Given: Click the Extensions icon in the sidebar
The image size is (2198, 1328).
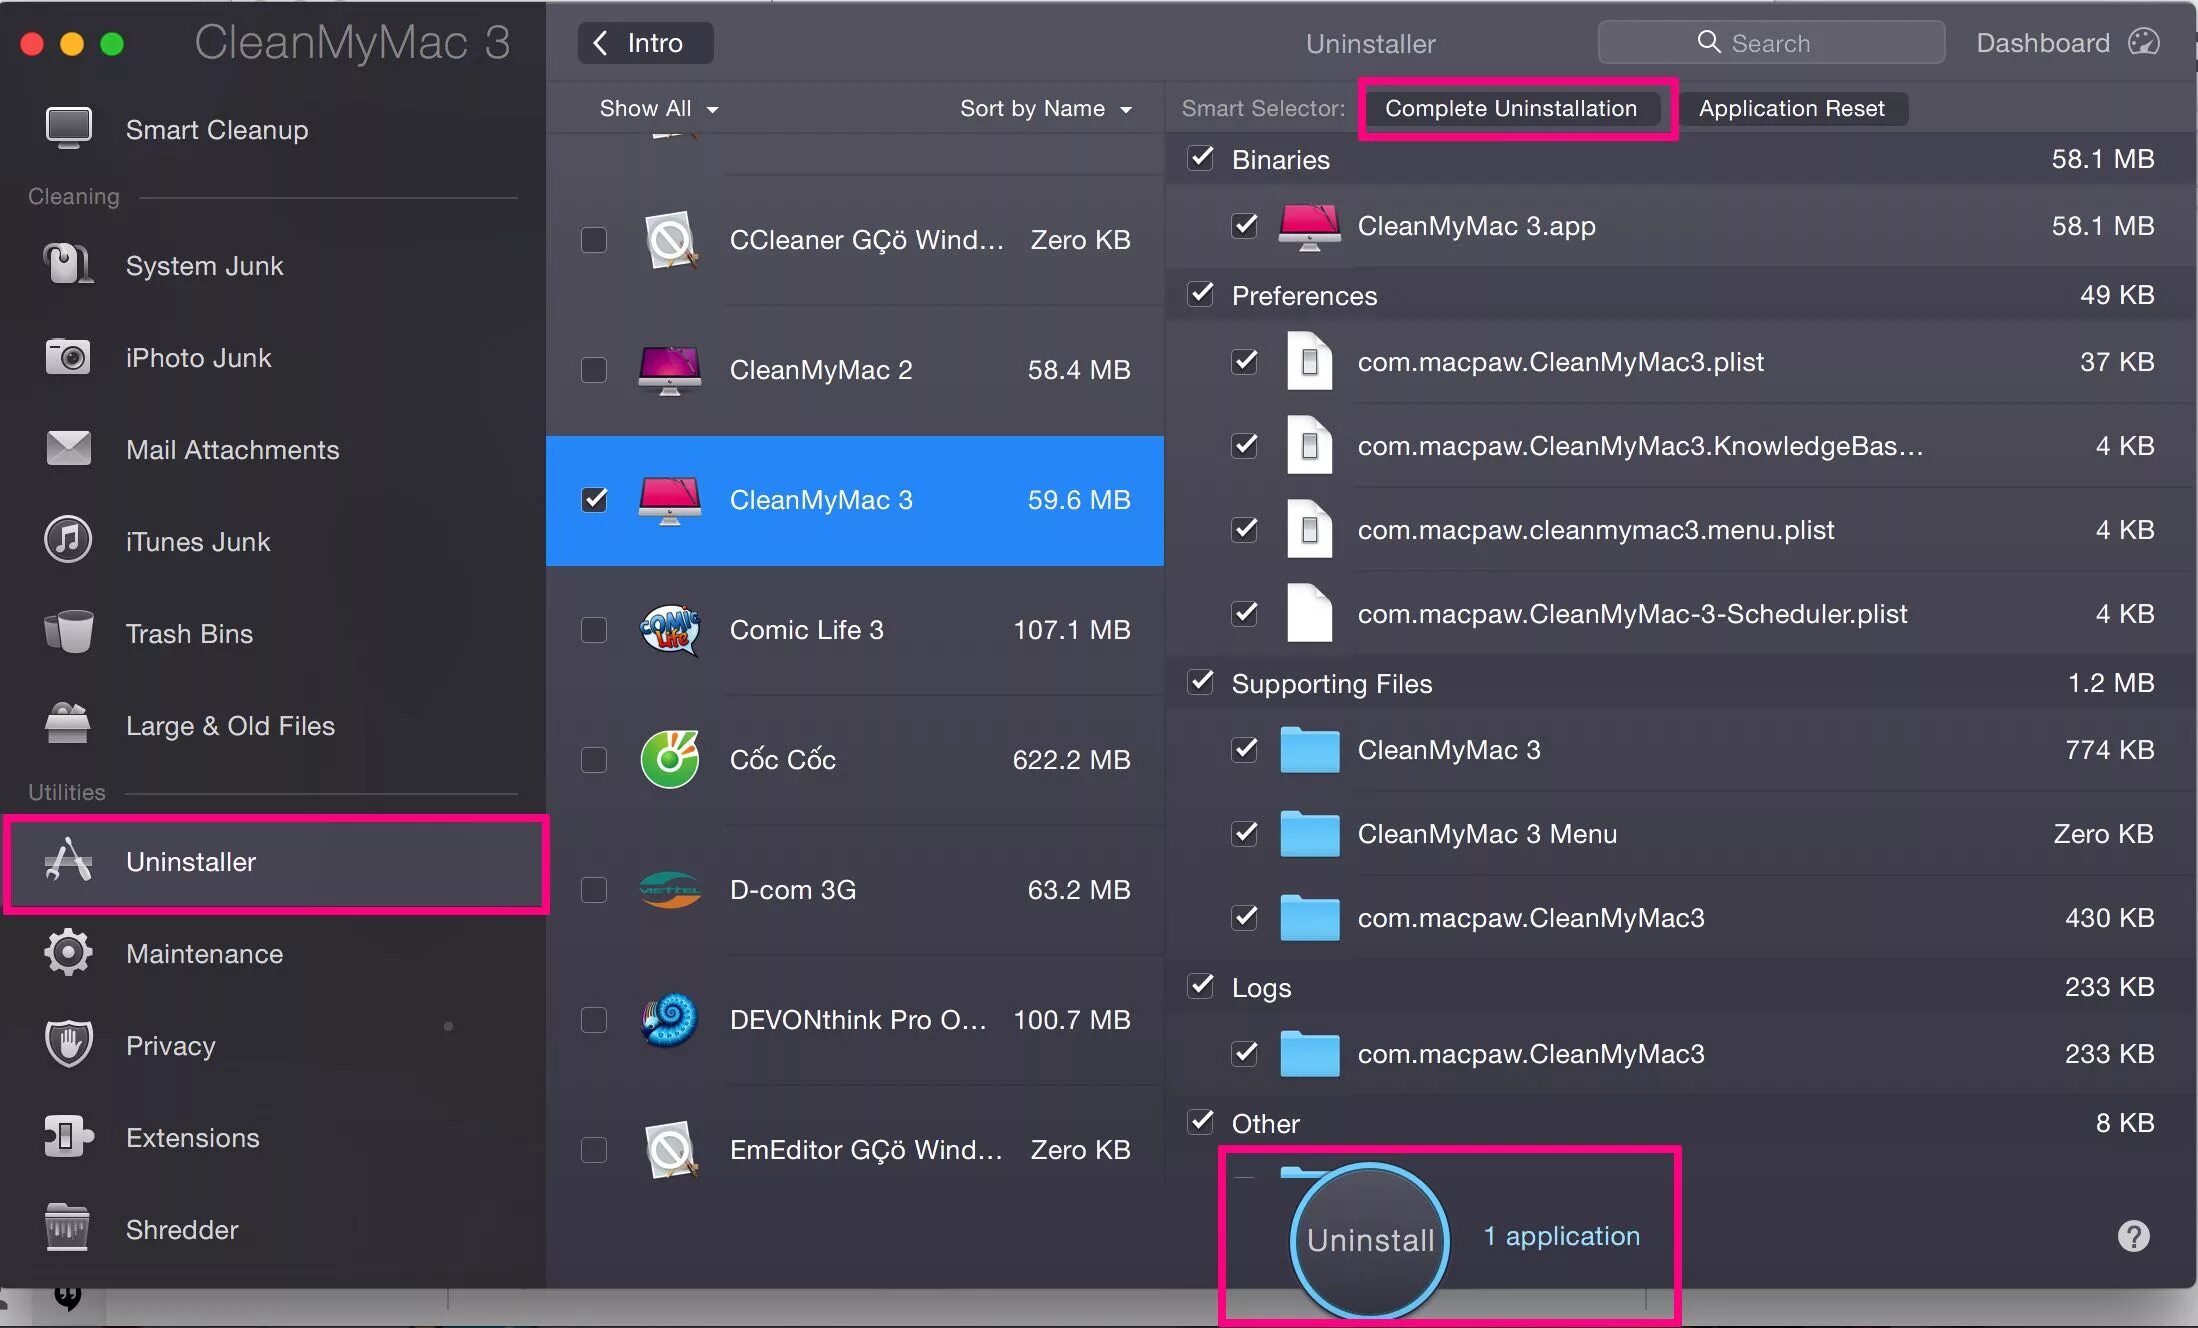Looking at the screenshot, I should tap(67, 1137).
